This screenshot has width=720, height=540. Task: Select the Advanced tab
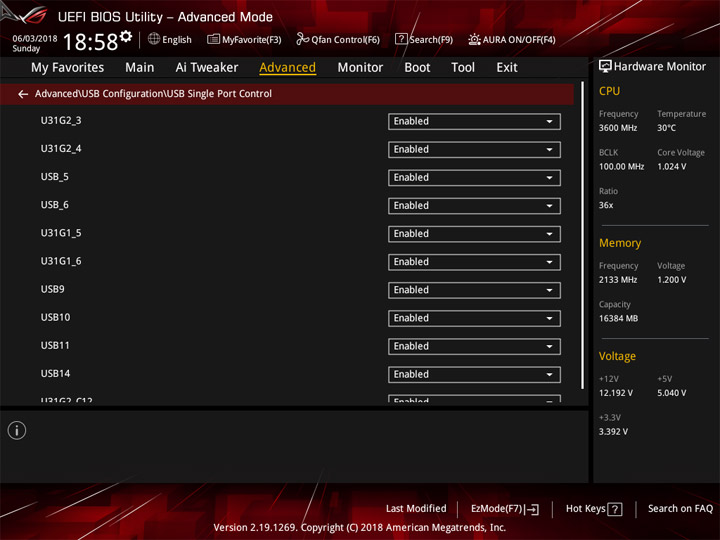click(x=287, y=68)
